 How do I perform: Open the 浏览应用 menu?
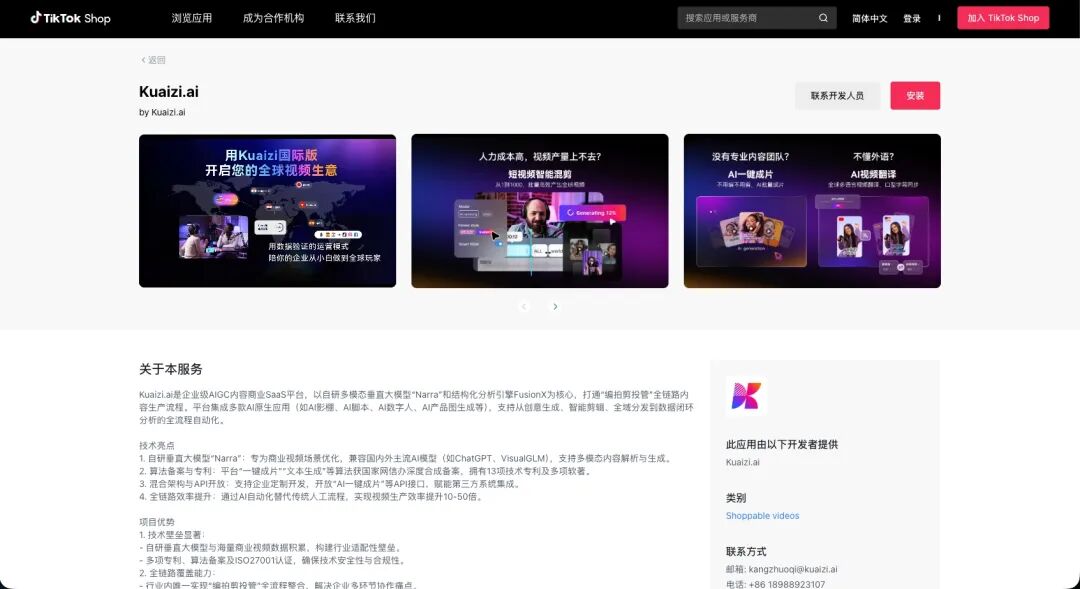(191, 19)
